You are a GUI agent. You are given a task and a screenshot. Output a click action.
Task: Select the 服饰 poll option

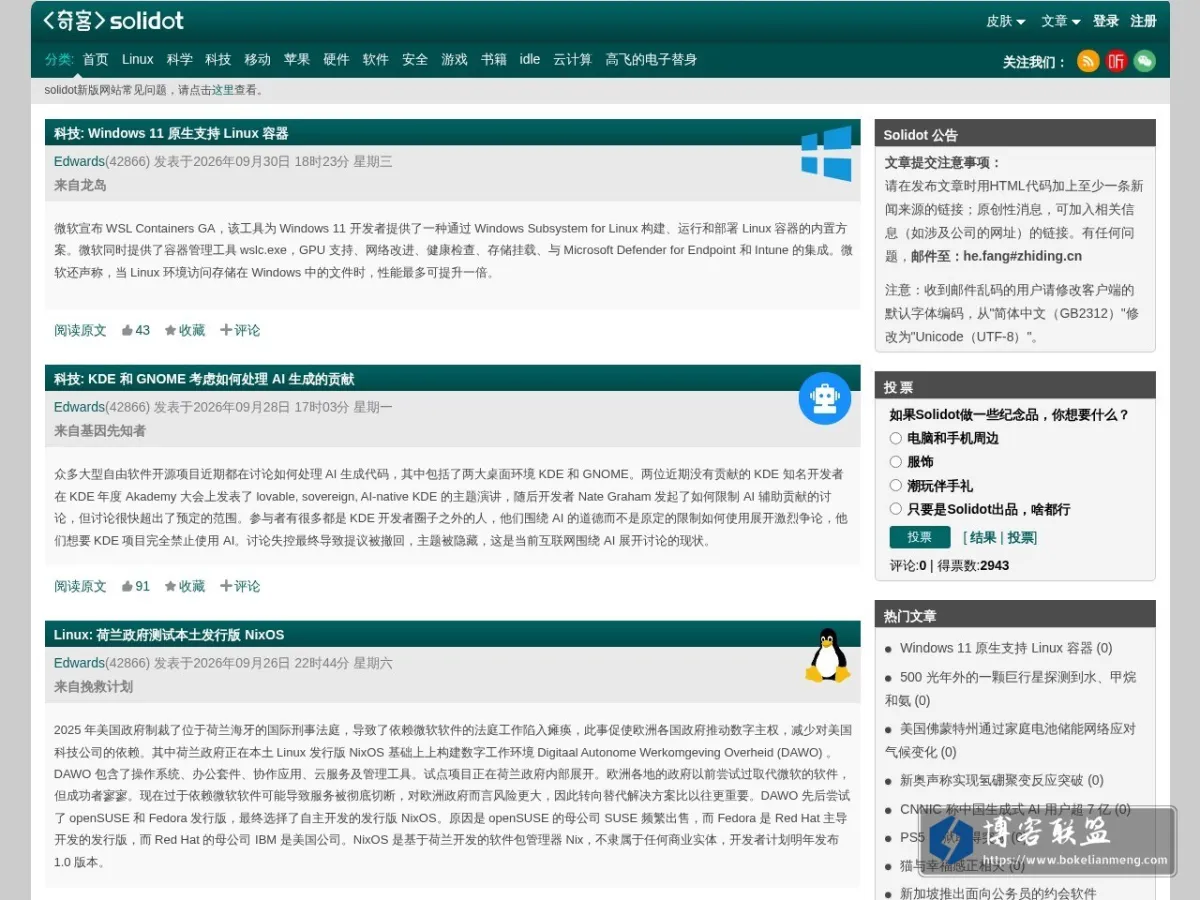pyautogui.click(x=896, y=462)
